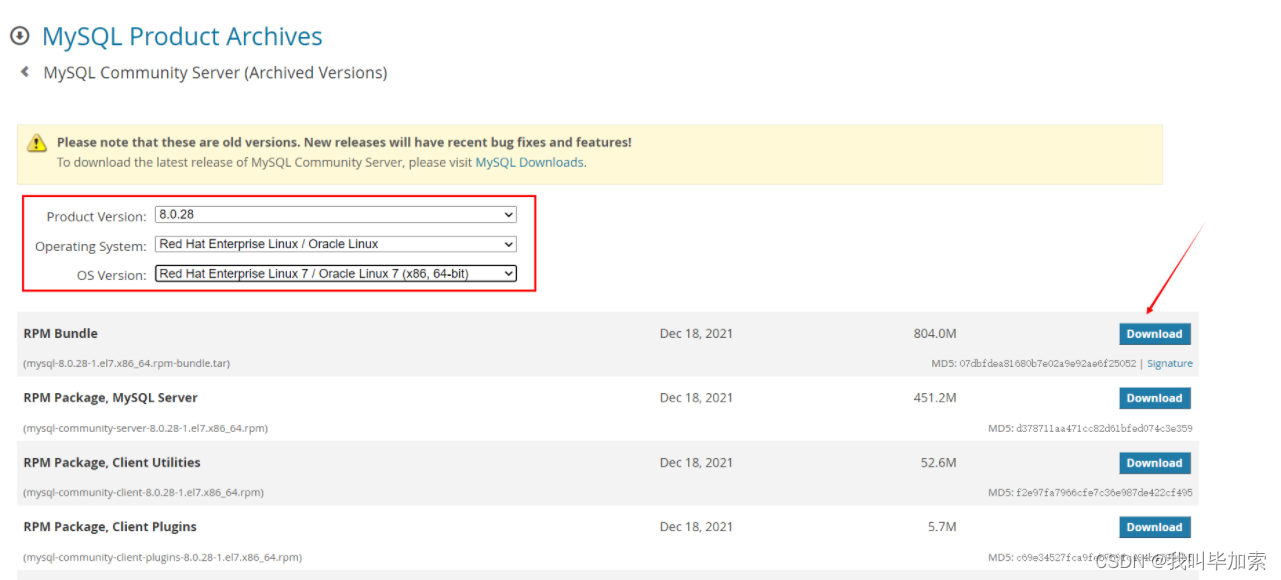Click the RPM Package, Client Utilities title
This screenshot has width=1281, height=580.
tap(112, 462)
